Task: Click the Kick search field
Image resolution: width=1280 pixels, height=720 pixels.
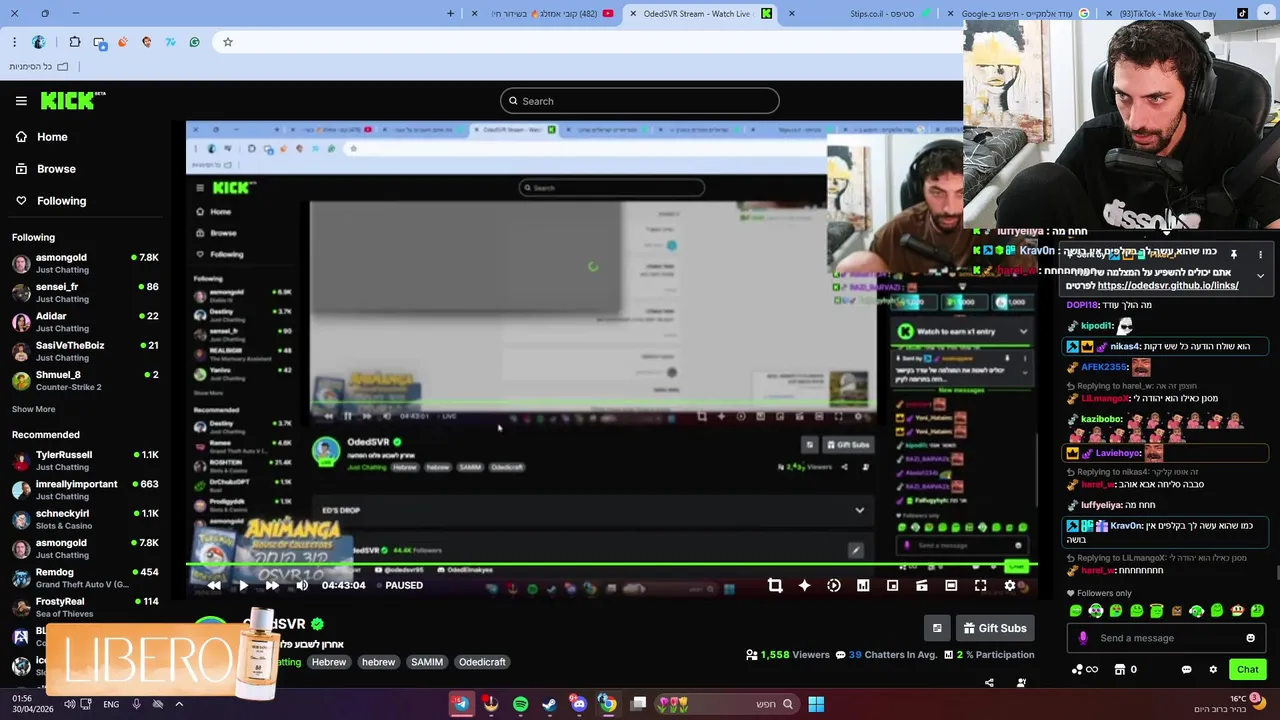Action: pos(640,101)
